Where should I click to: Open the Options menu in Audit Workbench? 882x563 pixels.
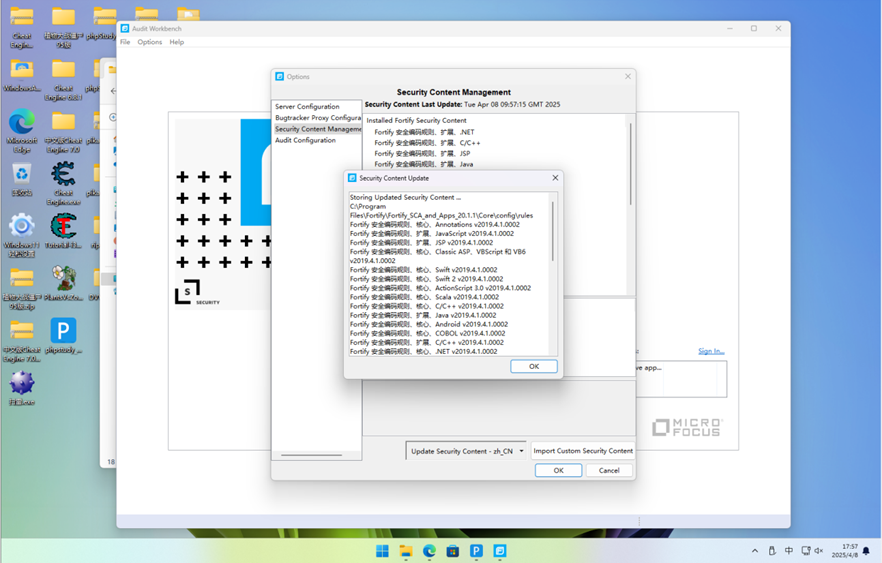coord(150,42)
